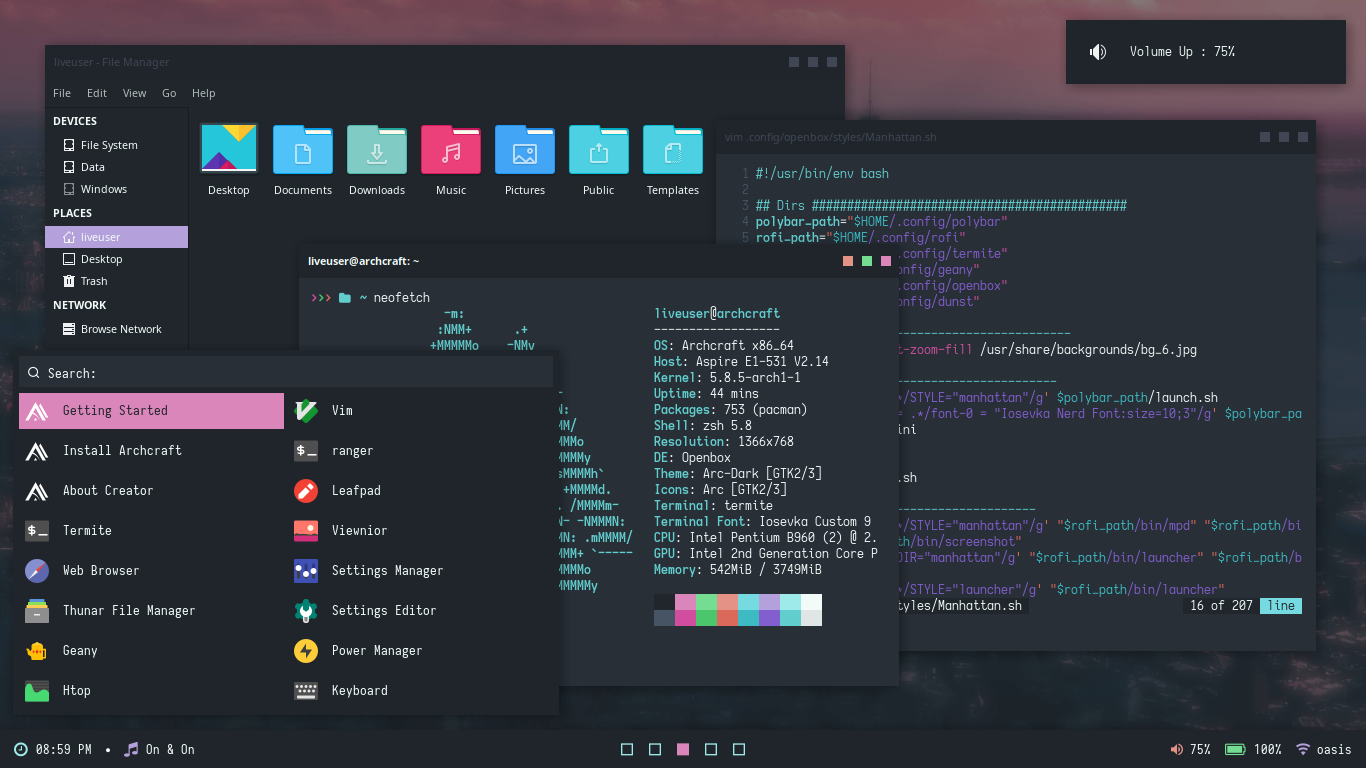
Task: Launch Thunar File Manager from the launcher
Action: click(x=152, y=611)
